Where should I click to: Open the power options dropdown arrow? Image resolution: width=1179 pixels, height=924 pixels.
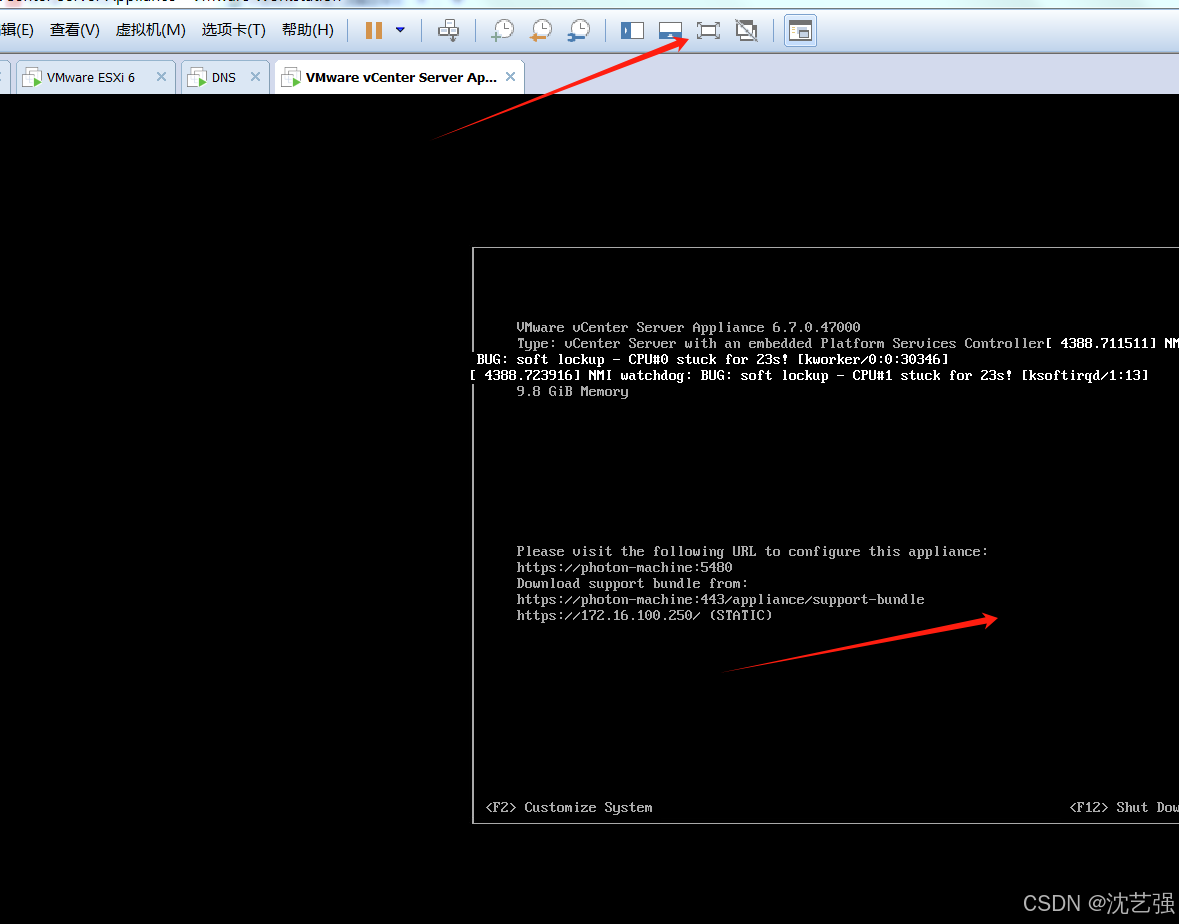(400, 30)
